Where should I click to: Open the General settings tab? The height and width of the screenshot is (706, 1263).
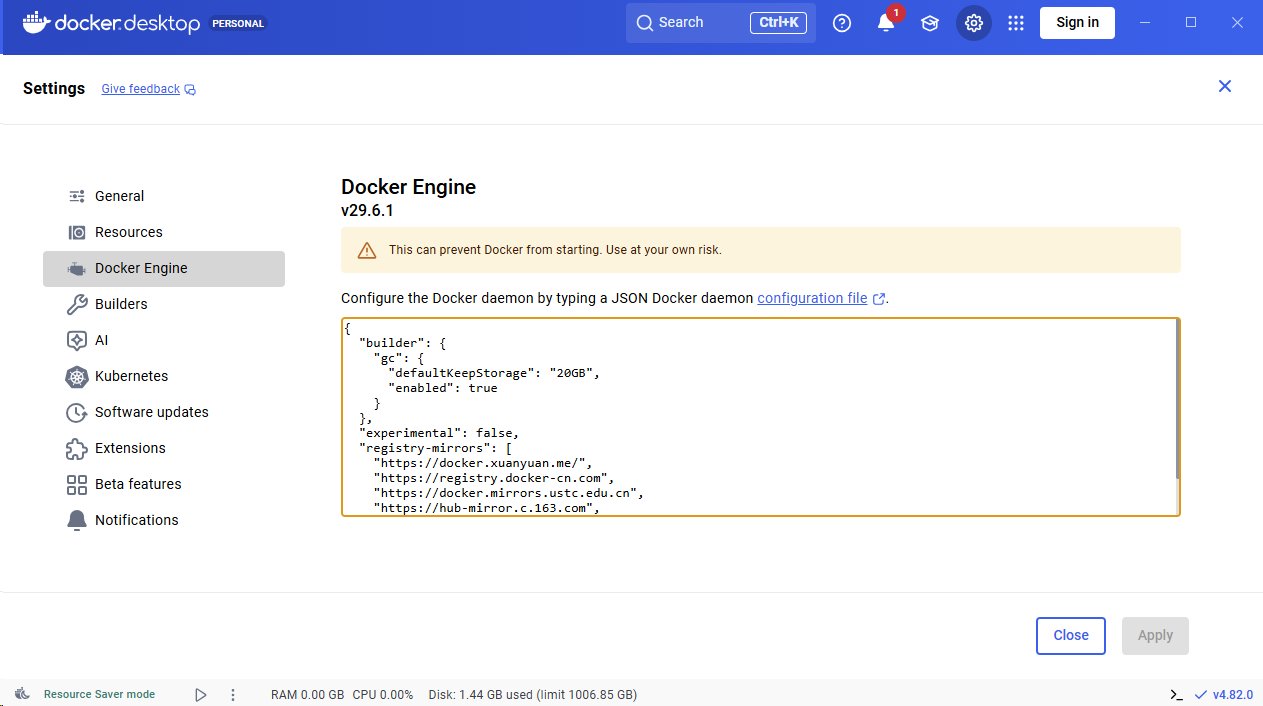164,196
